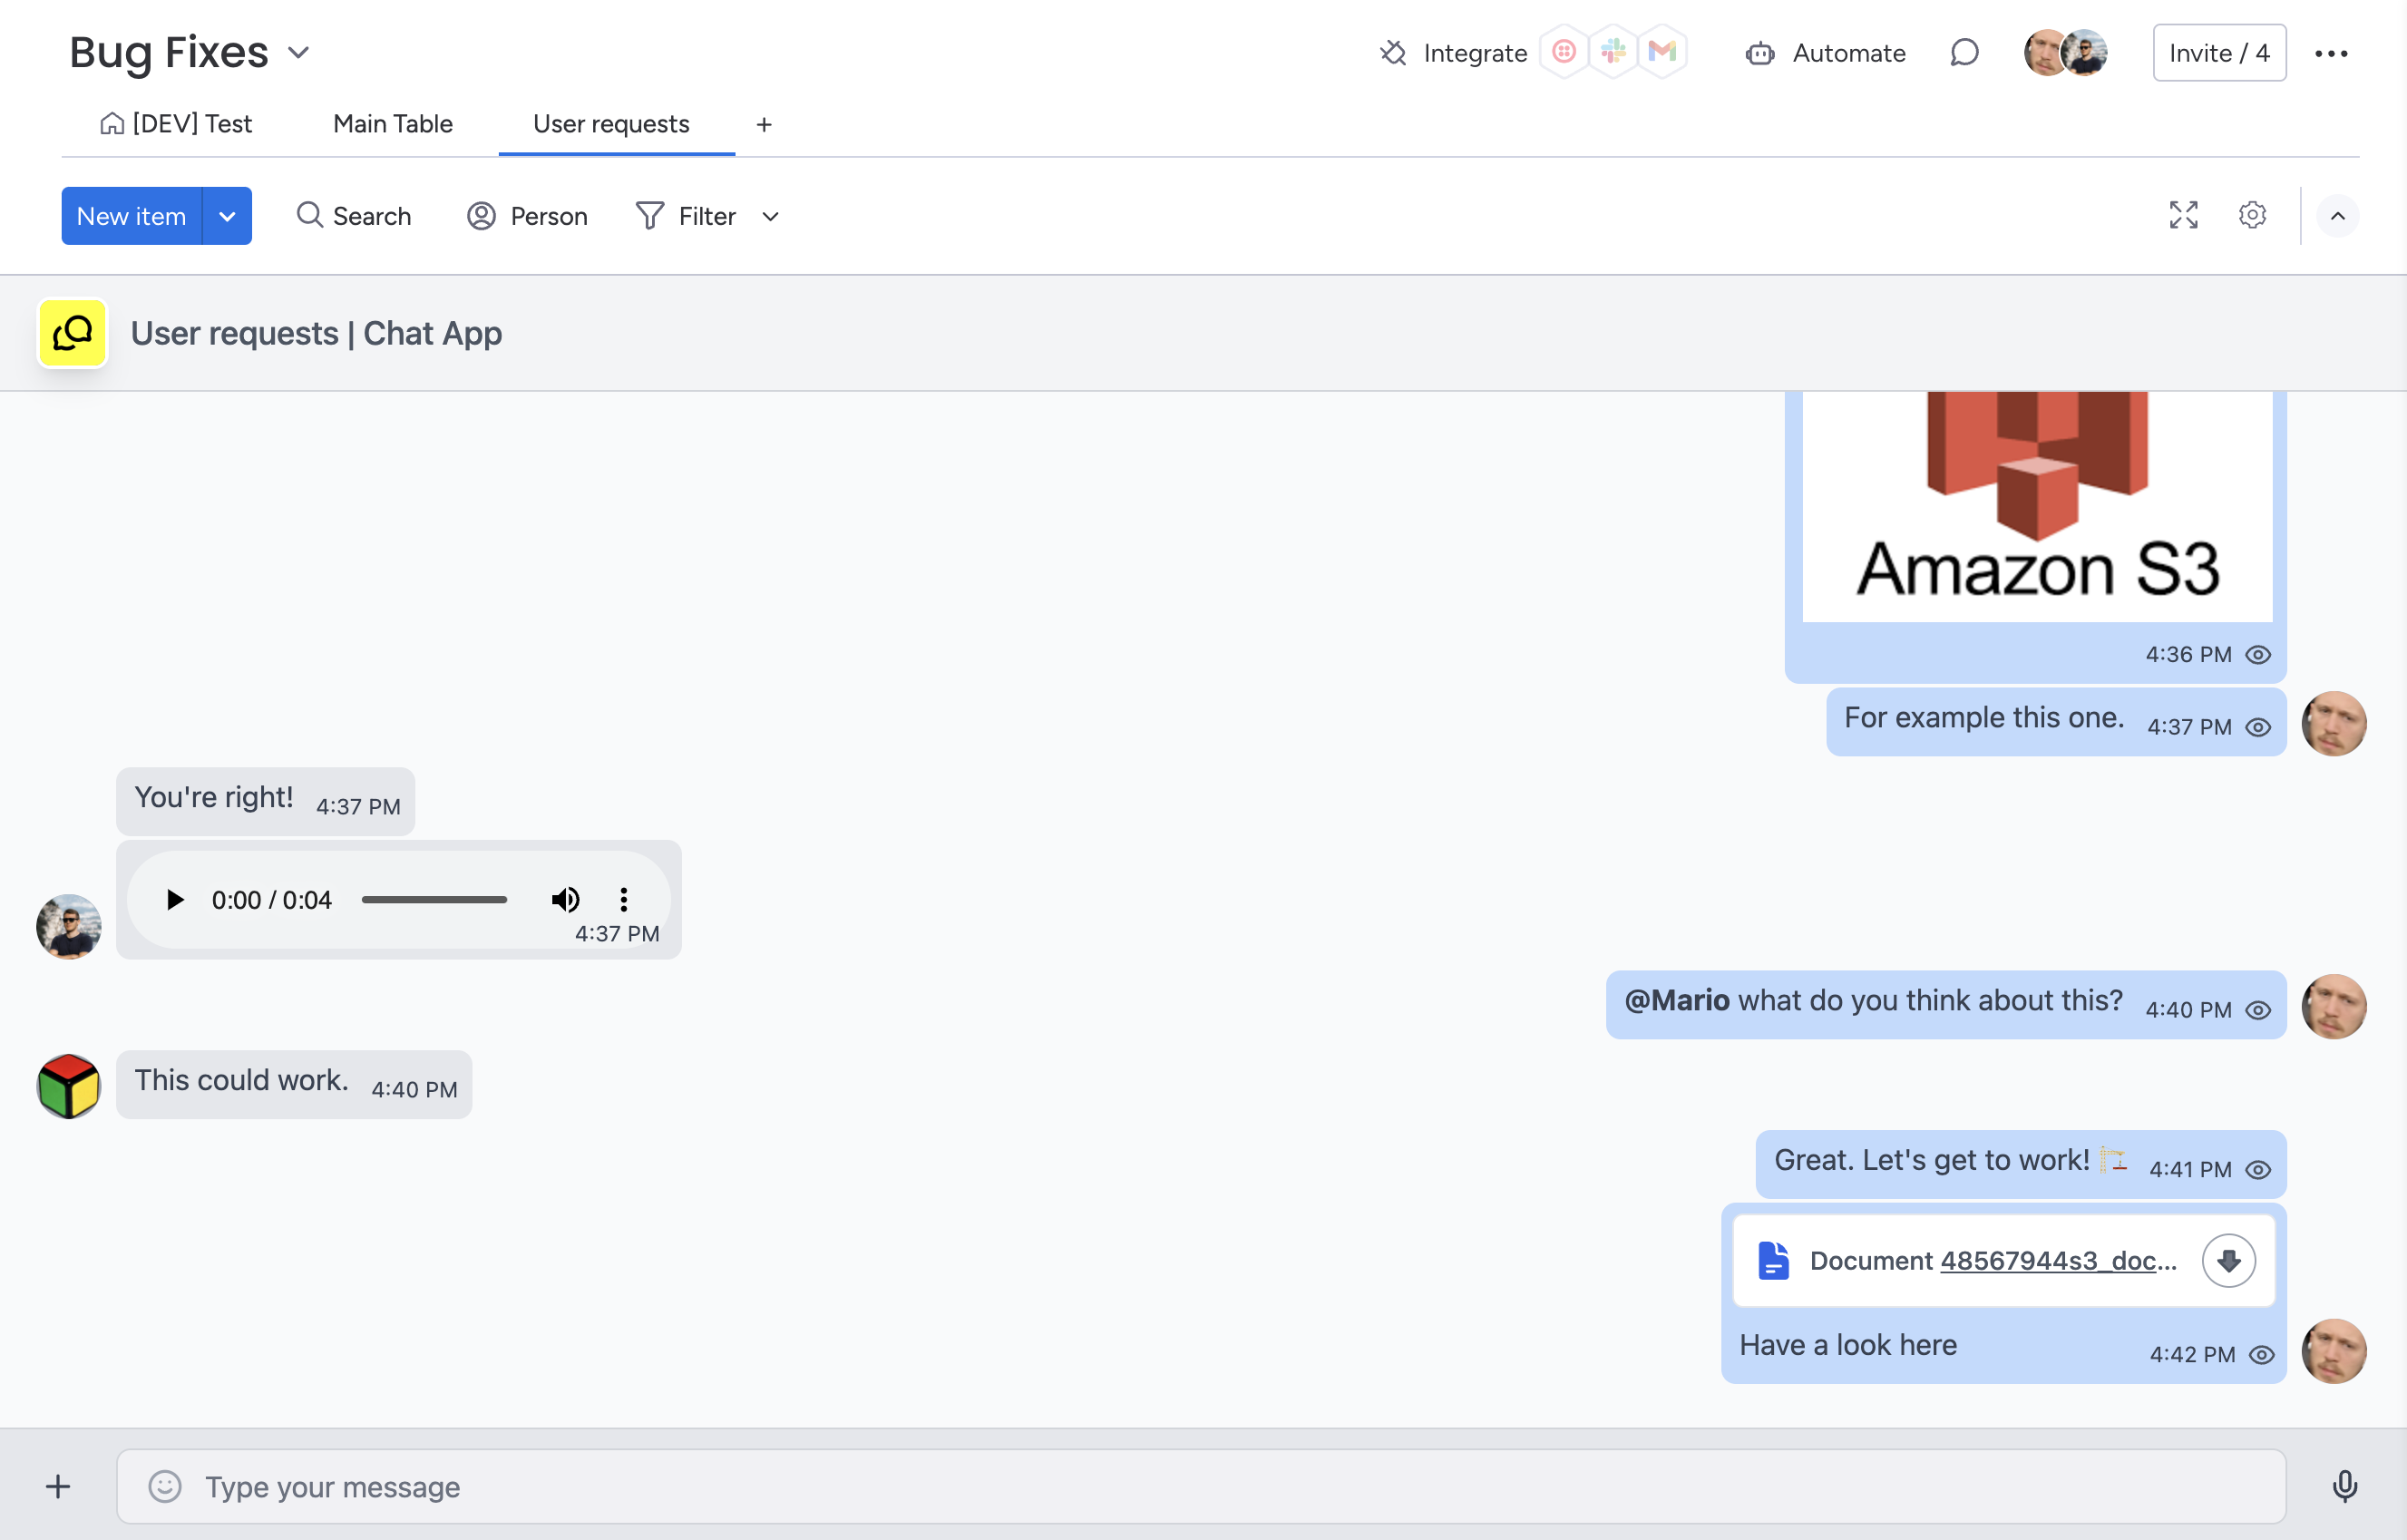
Task: Click the seen eye on 'Have a look here'
Action: click(2261, 1355)
